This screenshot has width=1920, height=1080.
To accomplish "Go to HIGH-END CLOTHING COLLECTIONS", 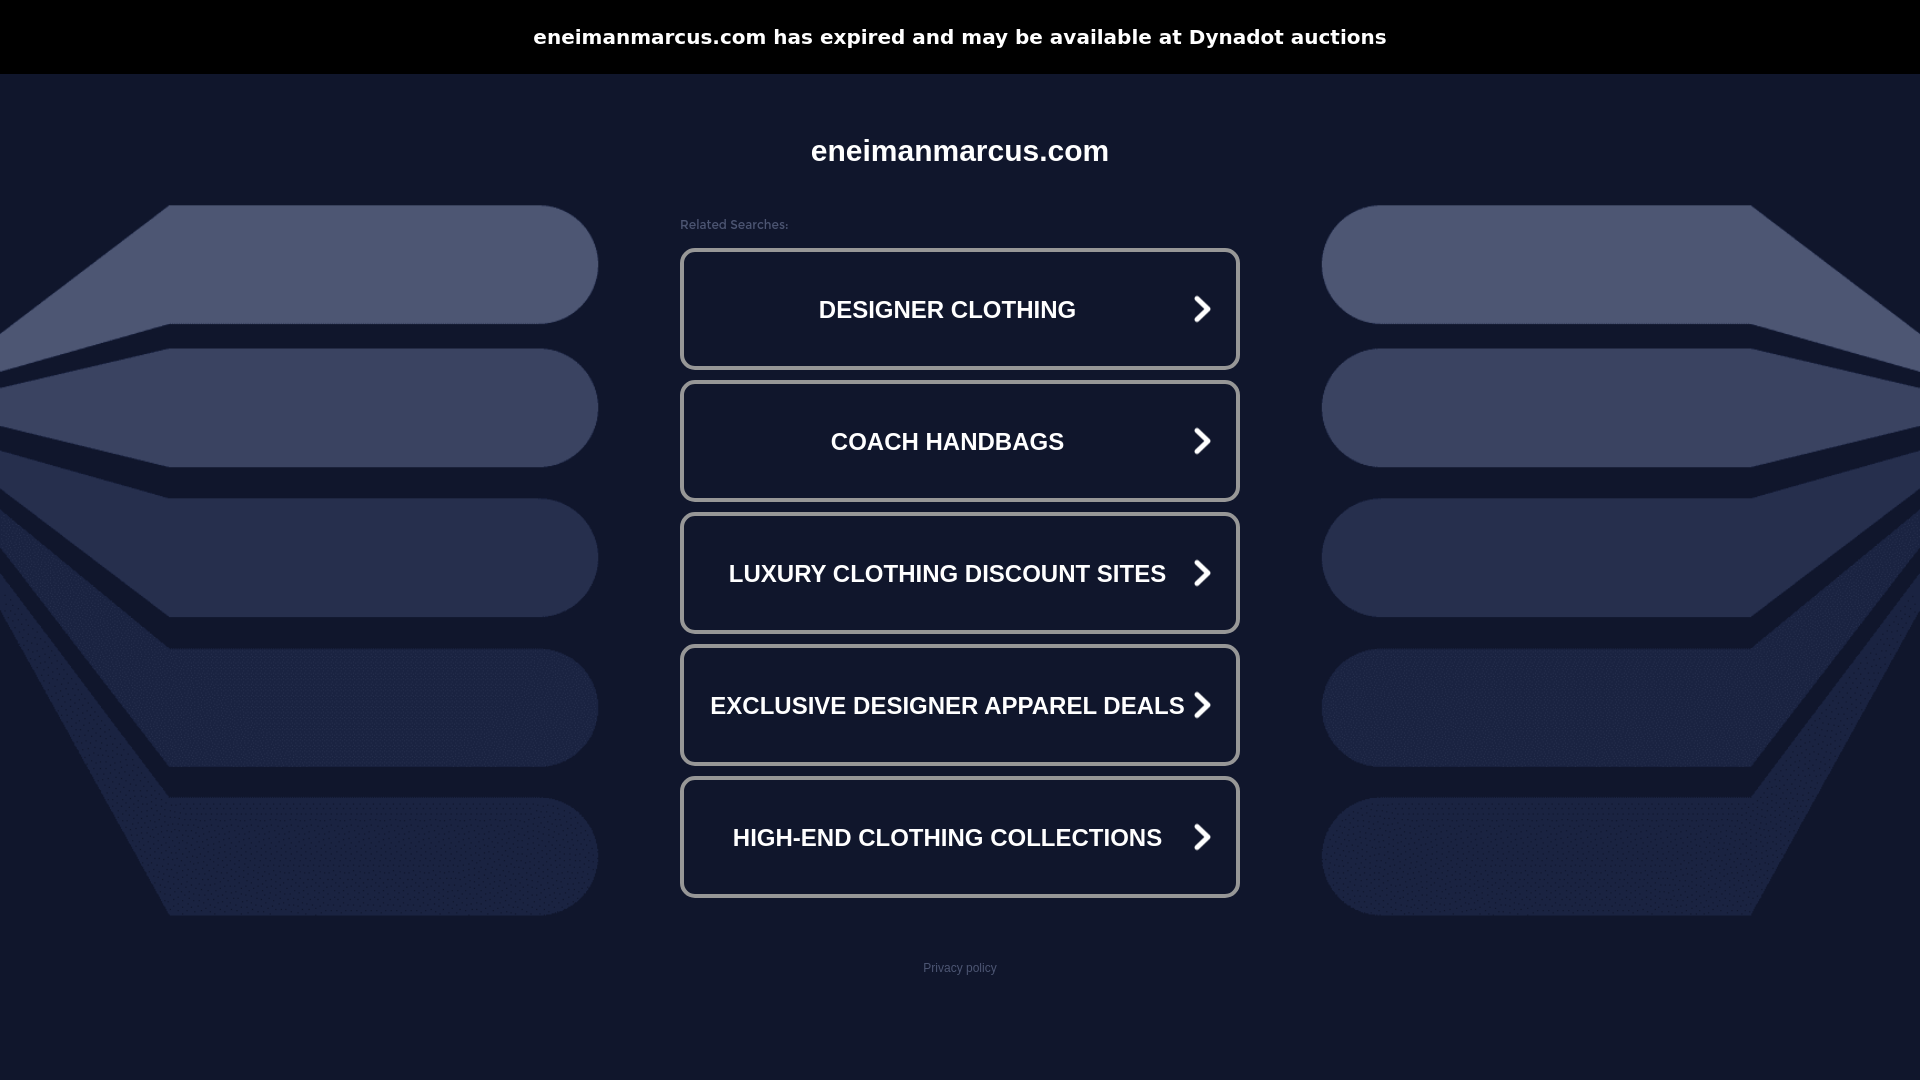I will (960, 837).
